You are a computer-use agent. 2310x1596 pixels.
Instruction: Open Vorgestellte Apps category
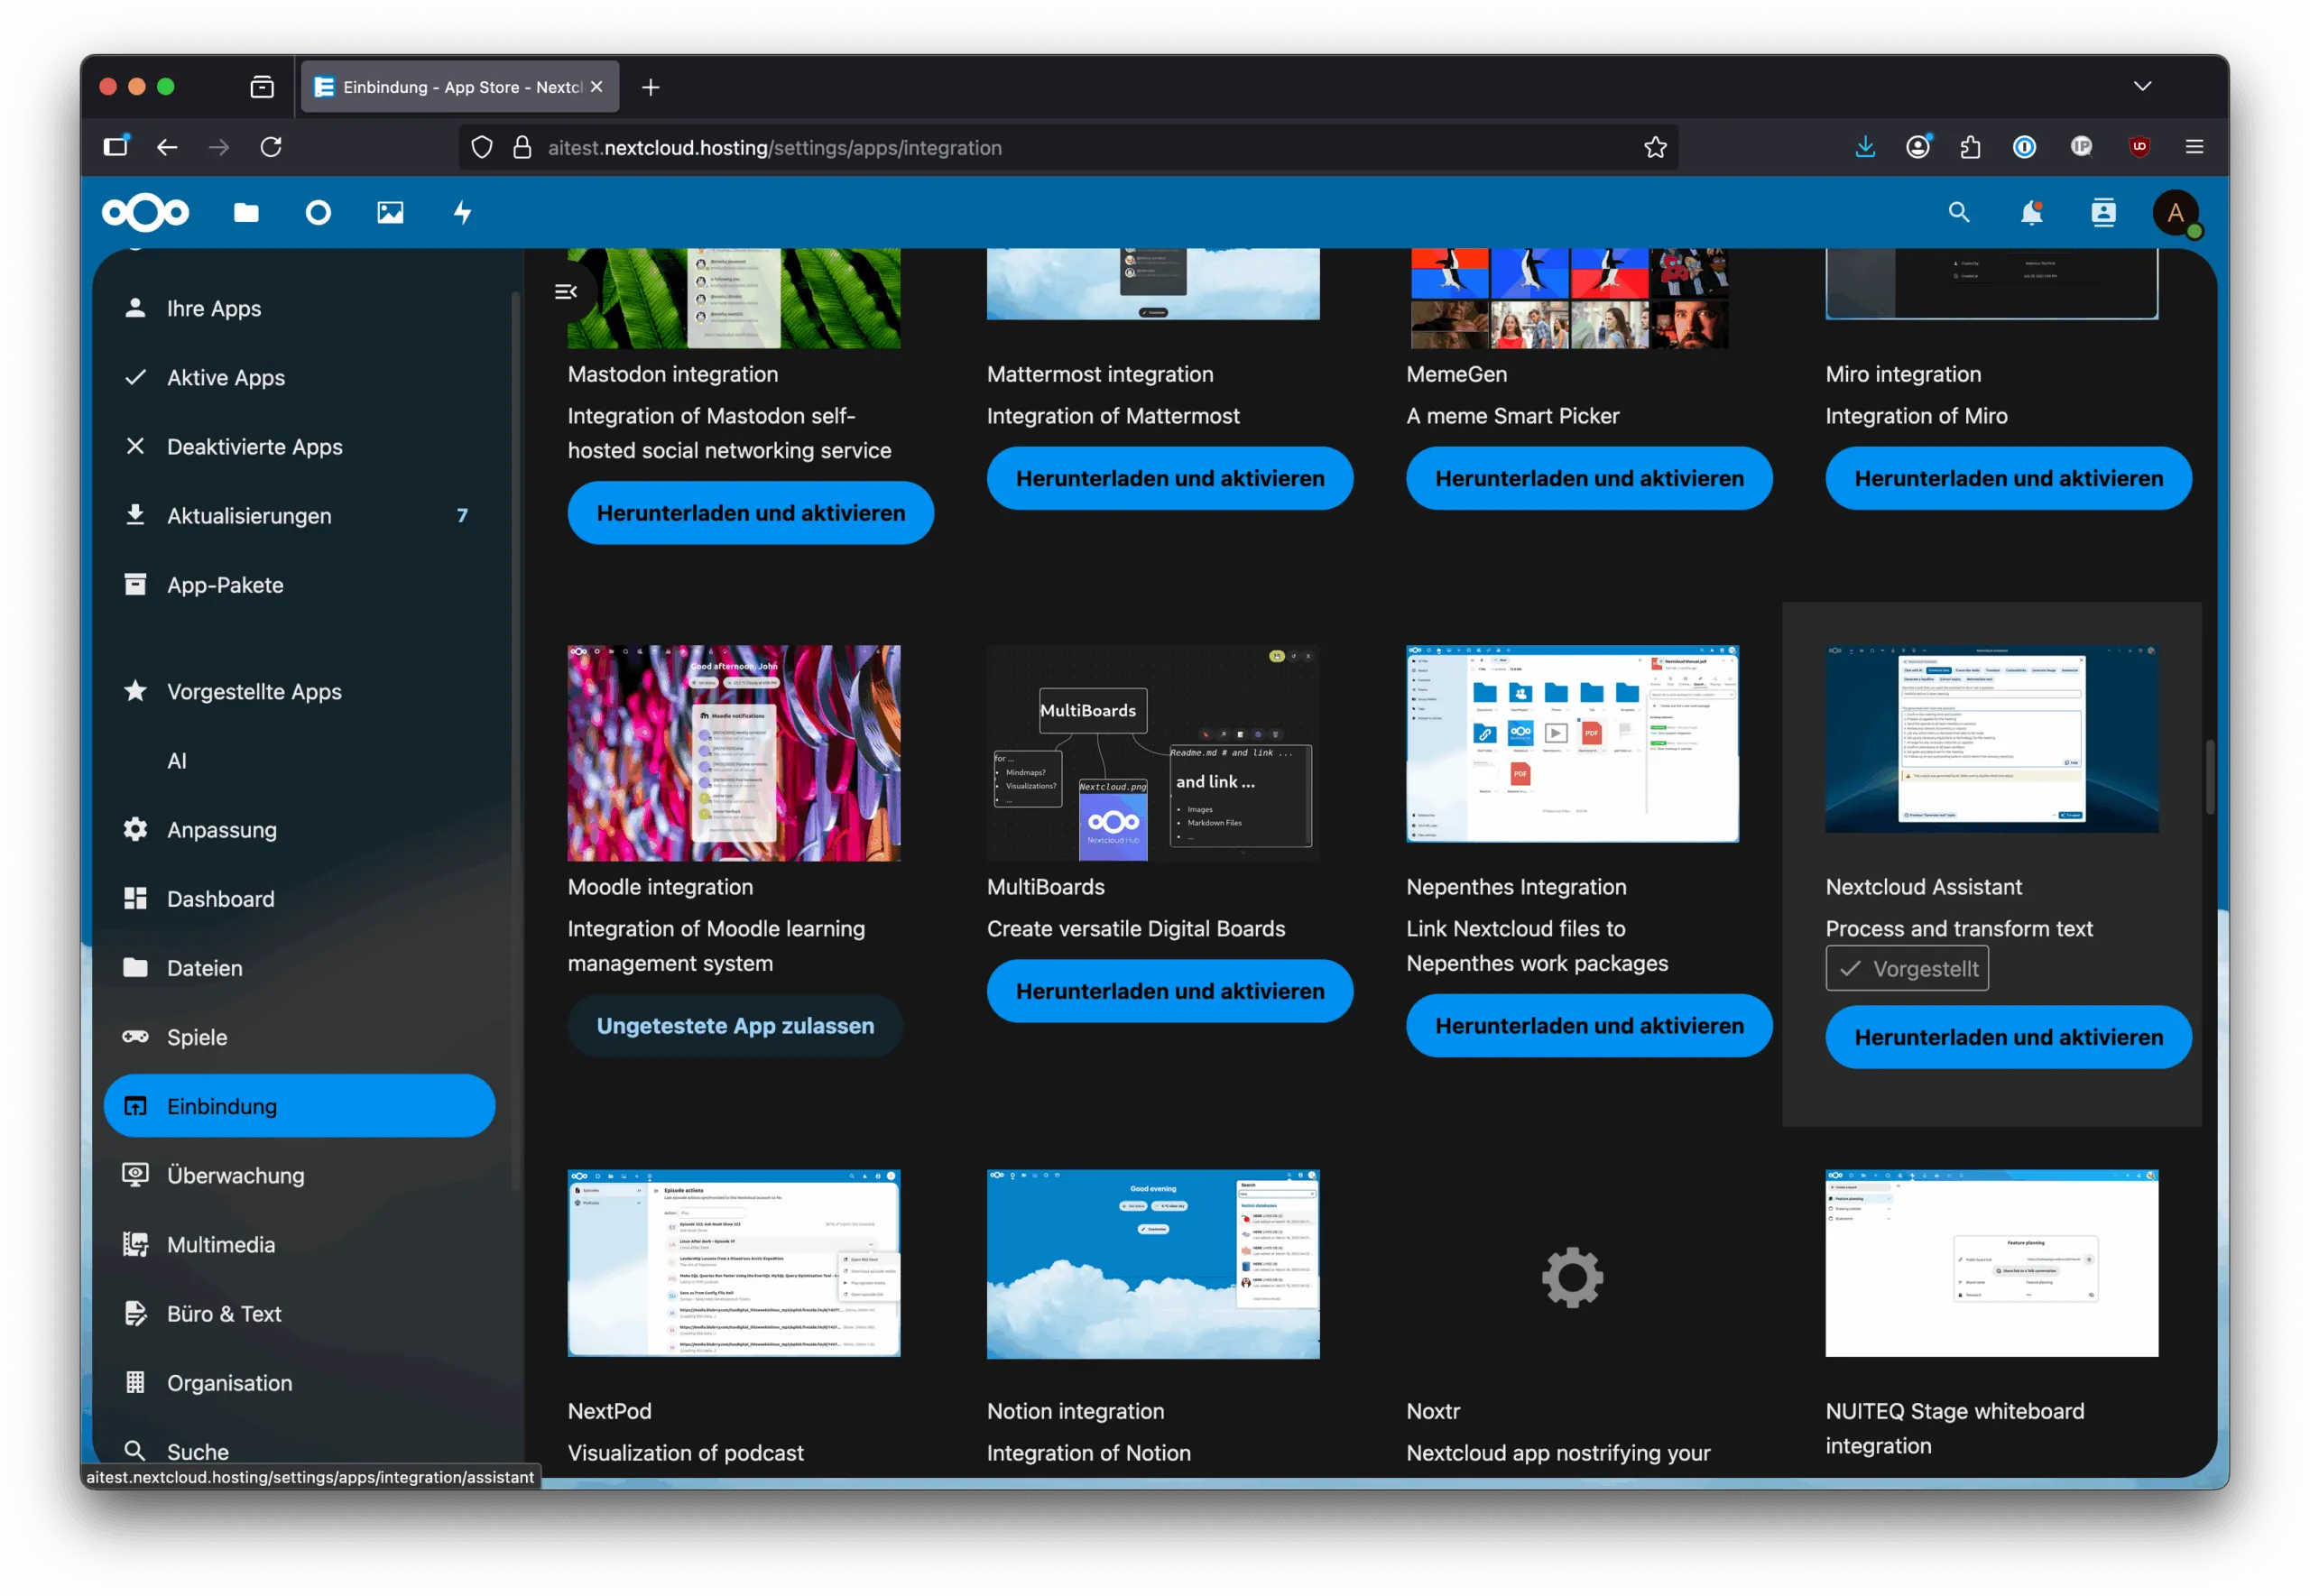pos(299,691)
